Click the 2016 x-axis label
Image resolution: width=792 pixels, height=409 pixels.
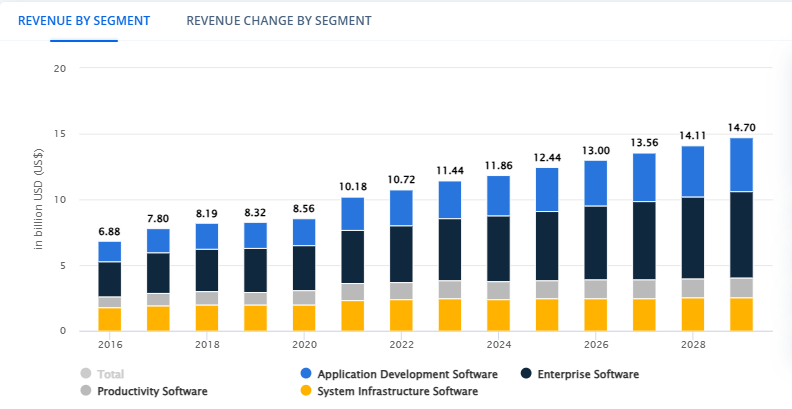pyautogui.click(x=110, y=345)
